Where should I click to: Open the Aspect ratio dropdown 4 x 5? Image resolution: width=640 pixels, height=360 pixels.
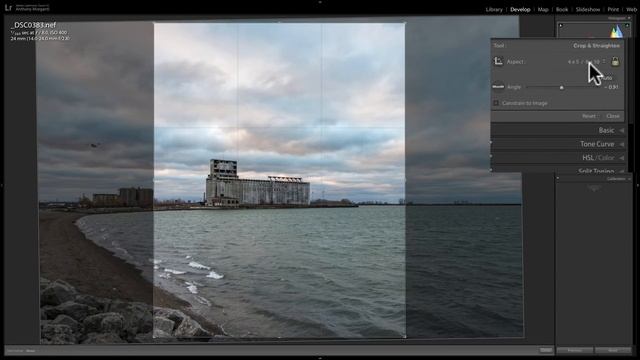[x=586, y=62]
